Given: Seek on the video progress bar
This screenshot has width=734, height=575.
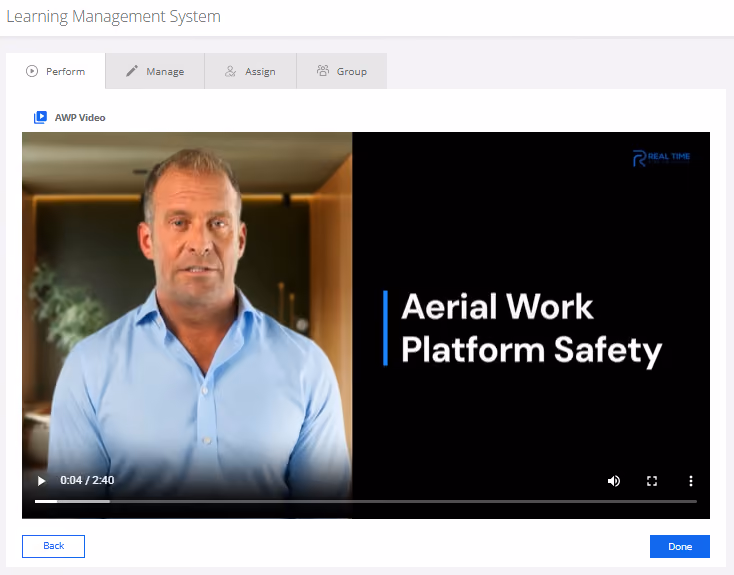Looking at the screenshot, I should (366, 501).
